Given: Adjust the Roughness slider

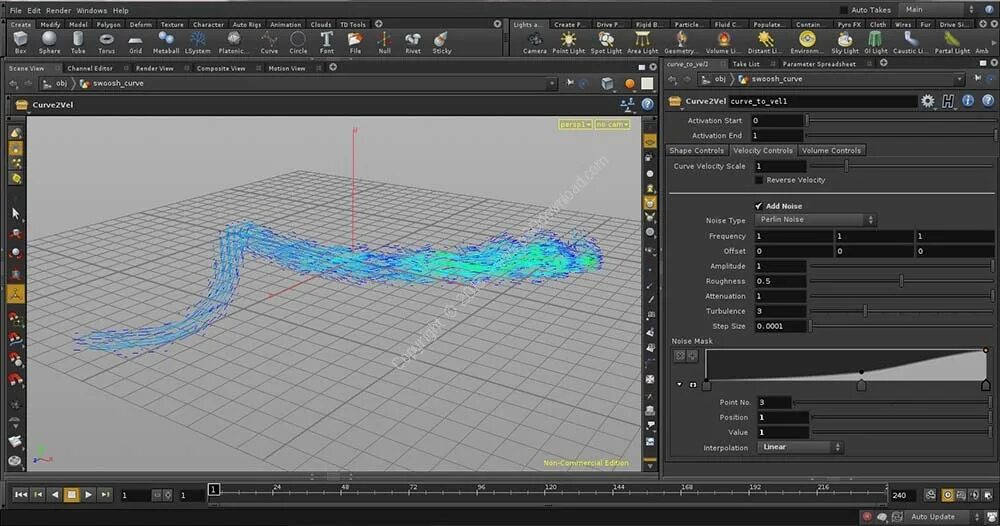Looking at the screenshot, I should coord(901,281).
